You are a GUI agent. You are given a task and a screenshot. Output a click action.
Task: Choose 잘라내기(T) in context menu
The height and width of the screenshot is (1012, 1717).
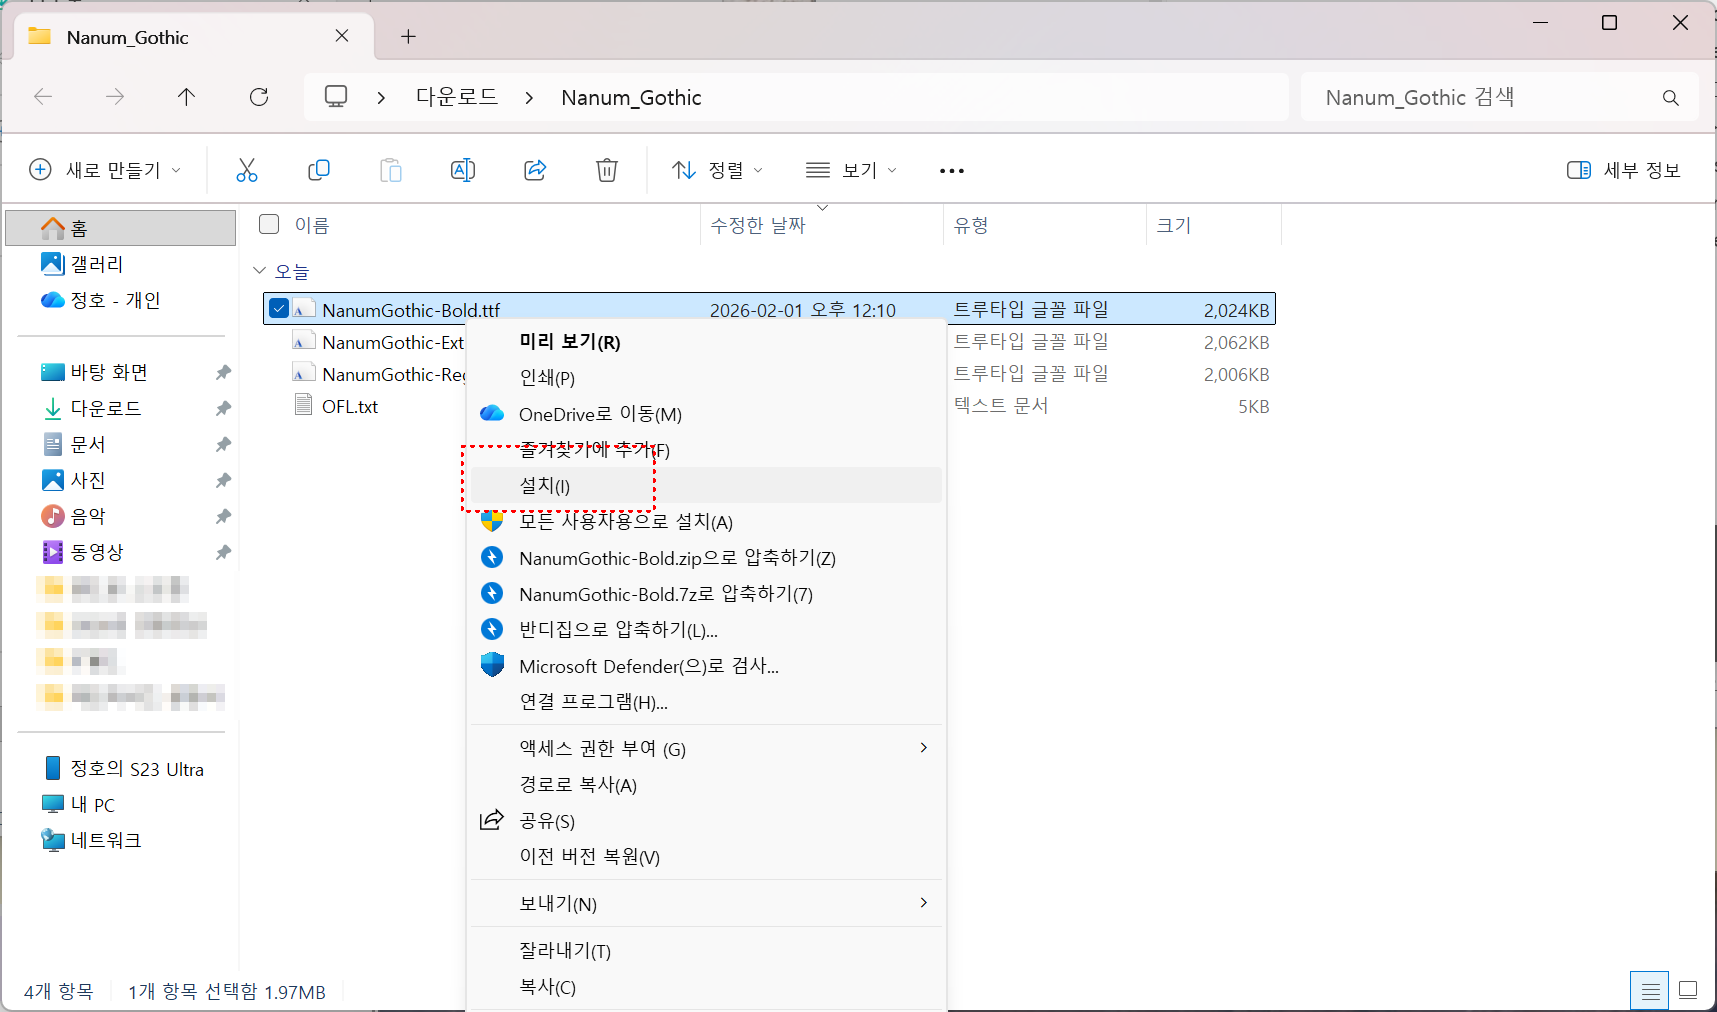pos(706,950)
